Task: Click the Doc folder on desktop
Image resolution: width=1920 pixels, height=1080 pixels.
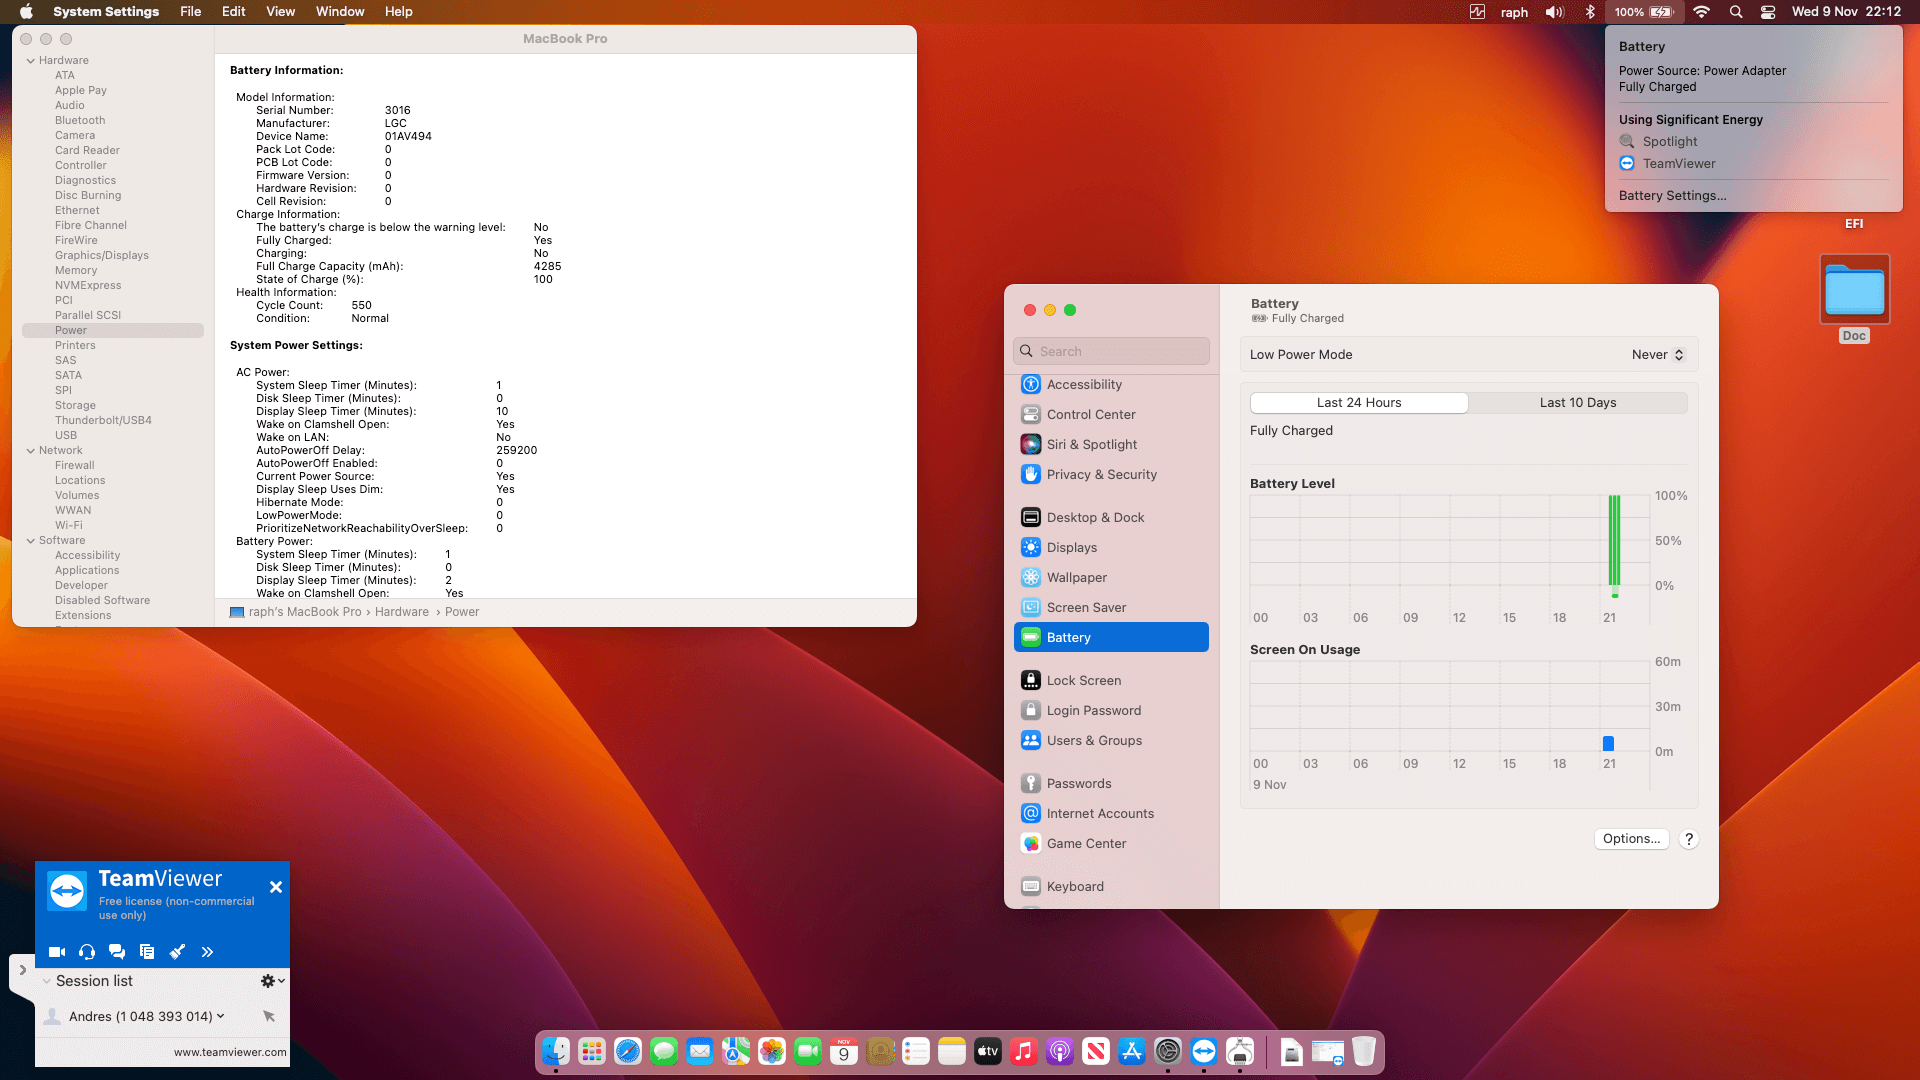Action: click(1854, 290)
